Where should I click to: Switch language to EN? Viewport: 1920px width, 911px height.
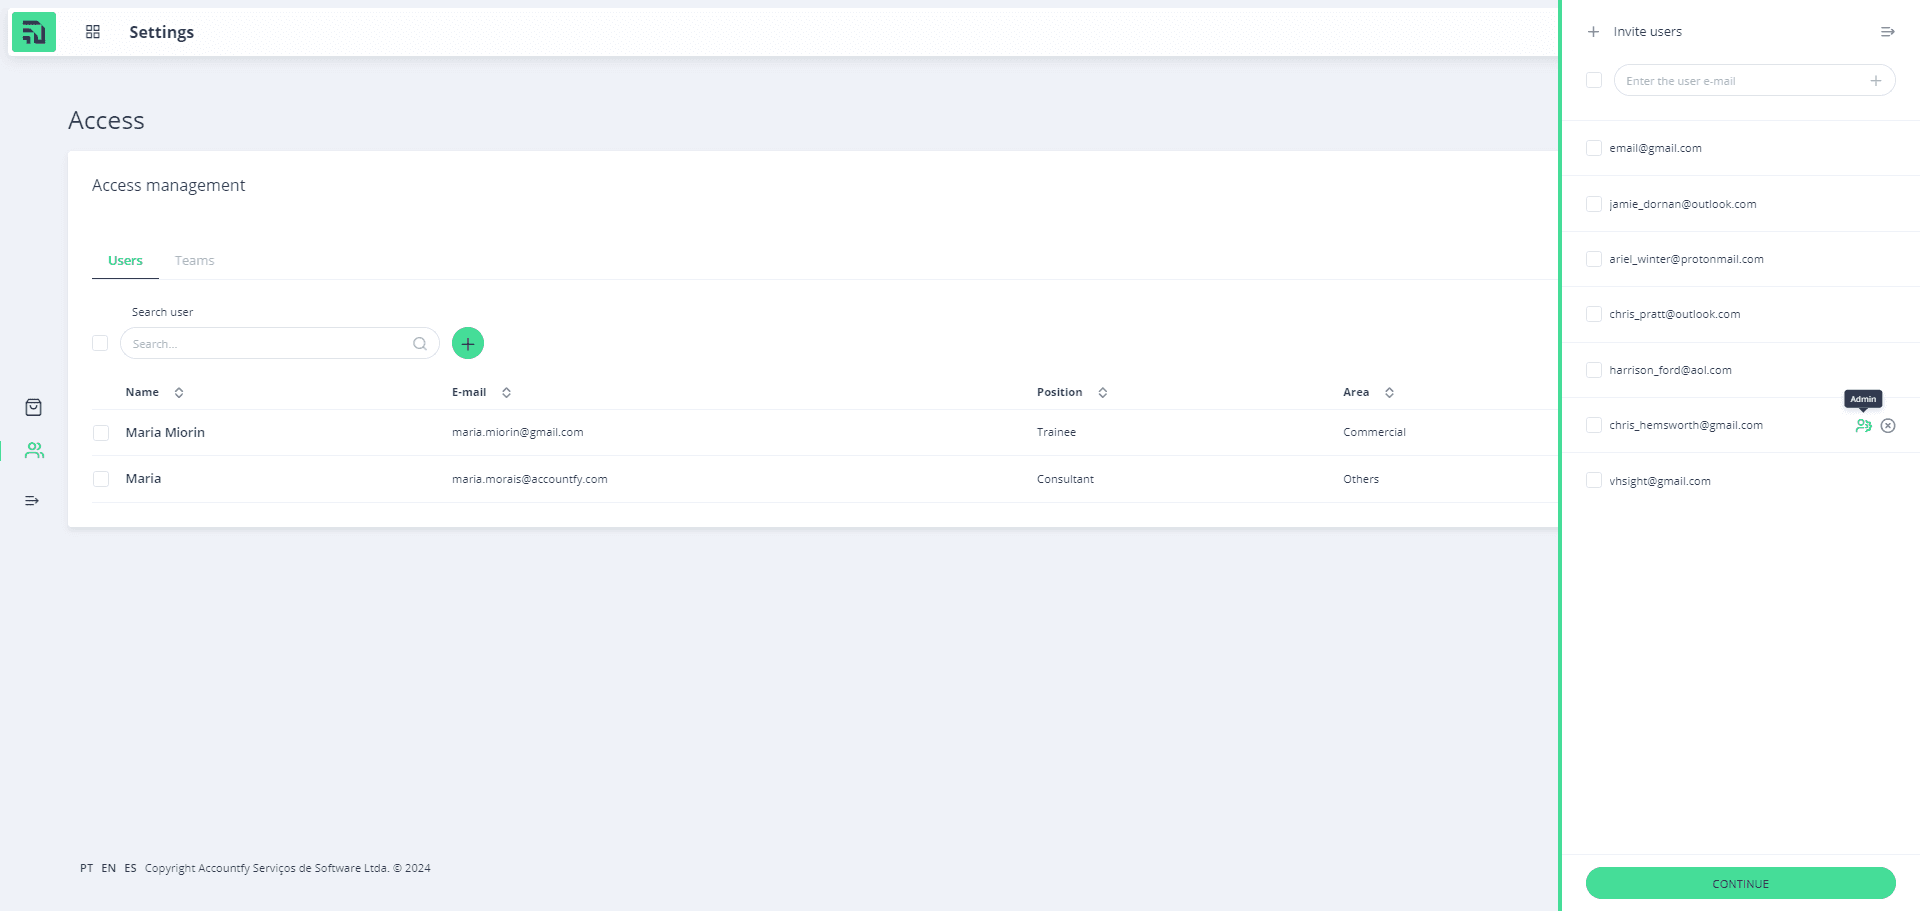pyautogui.click(x=108, y=868)
